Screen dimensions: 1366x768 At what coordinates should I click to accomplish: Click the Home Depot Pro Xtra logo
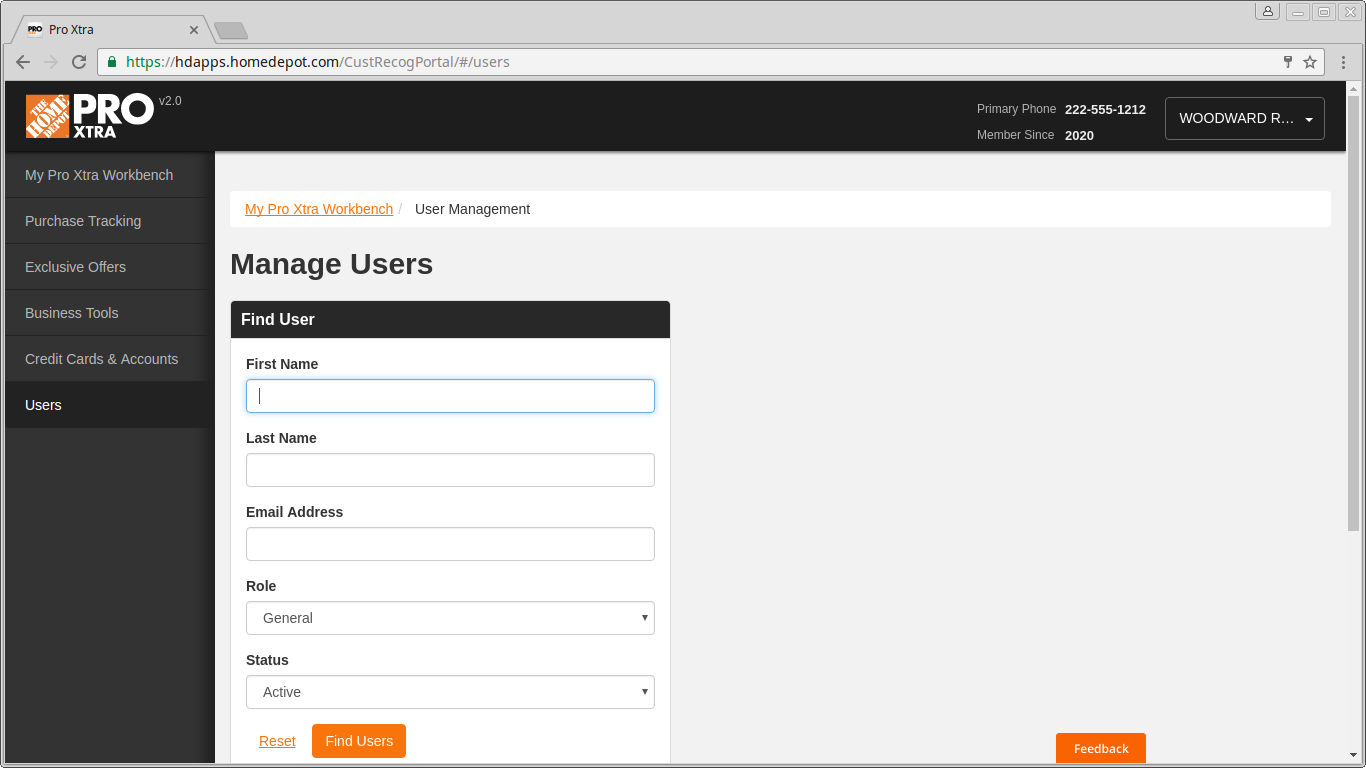[88, 116]
